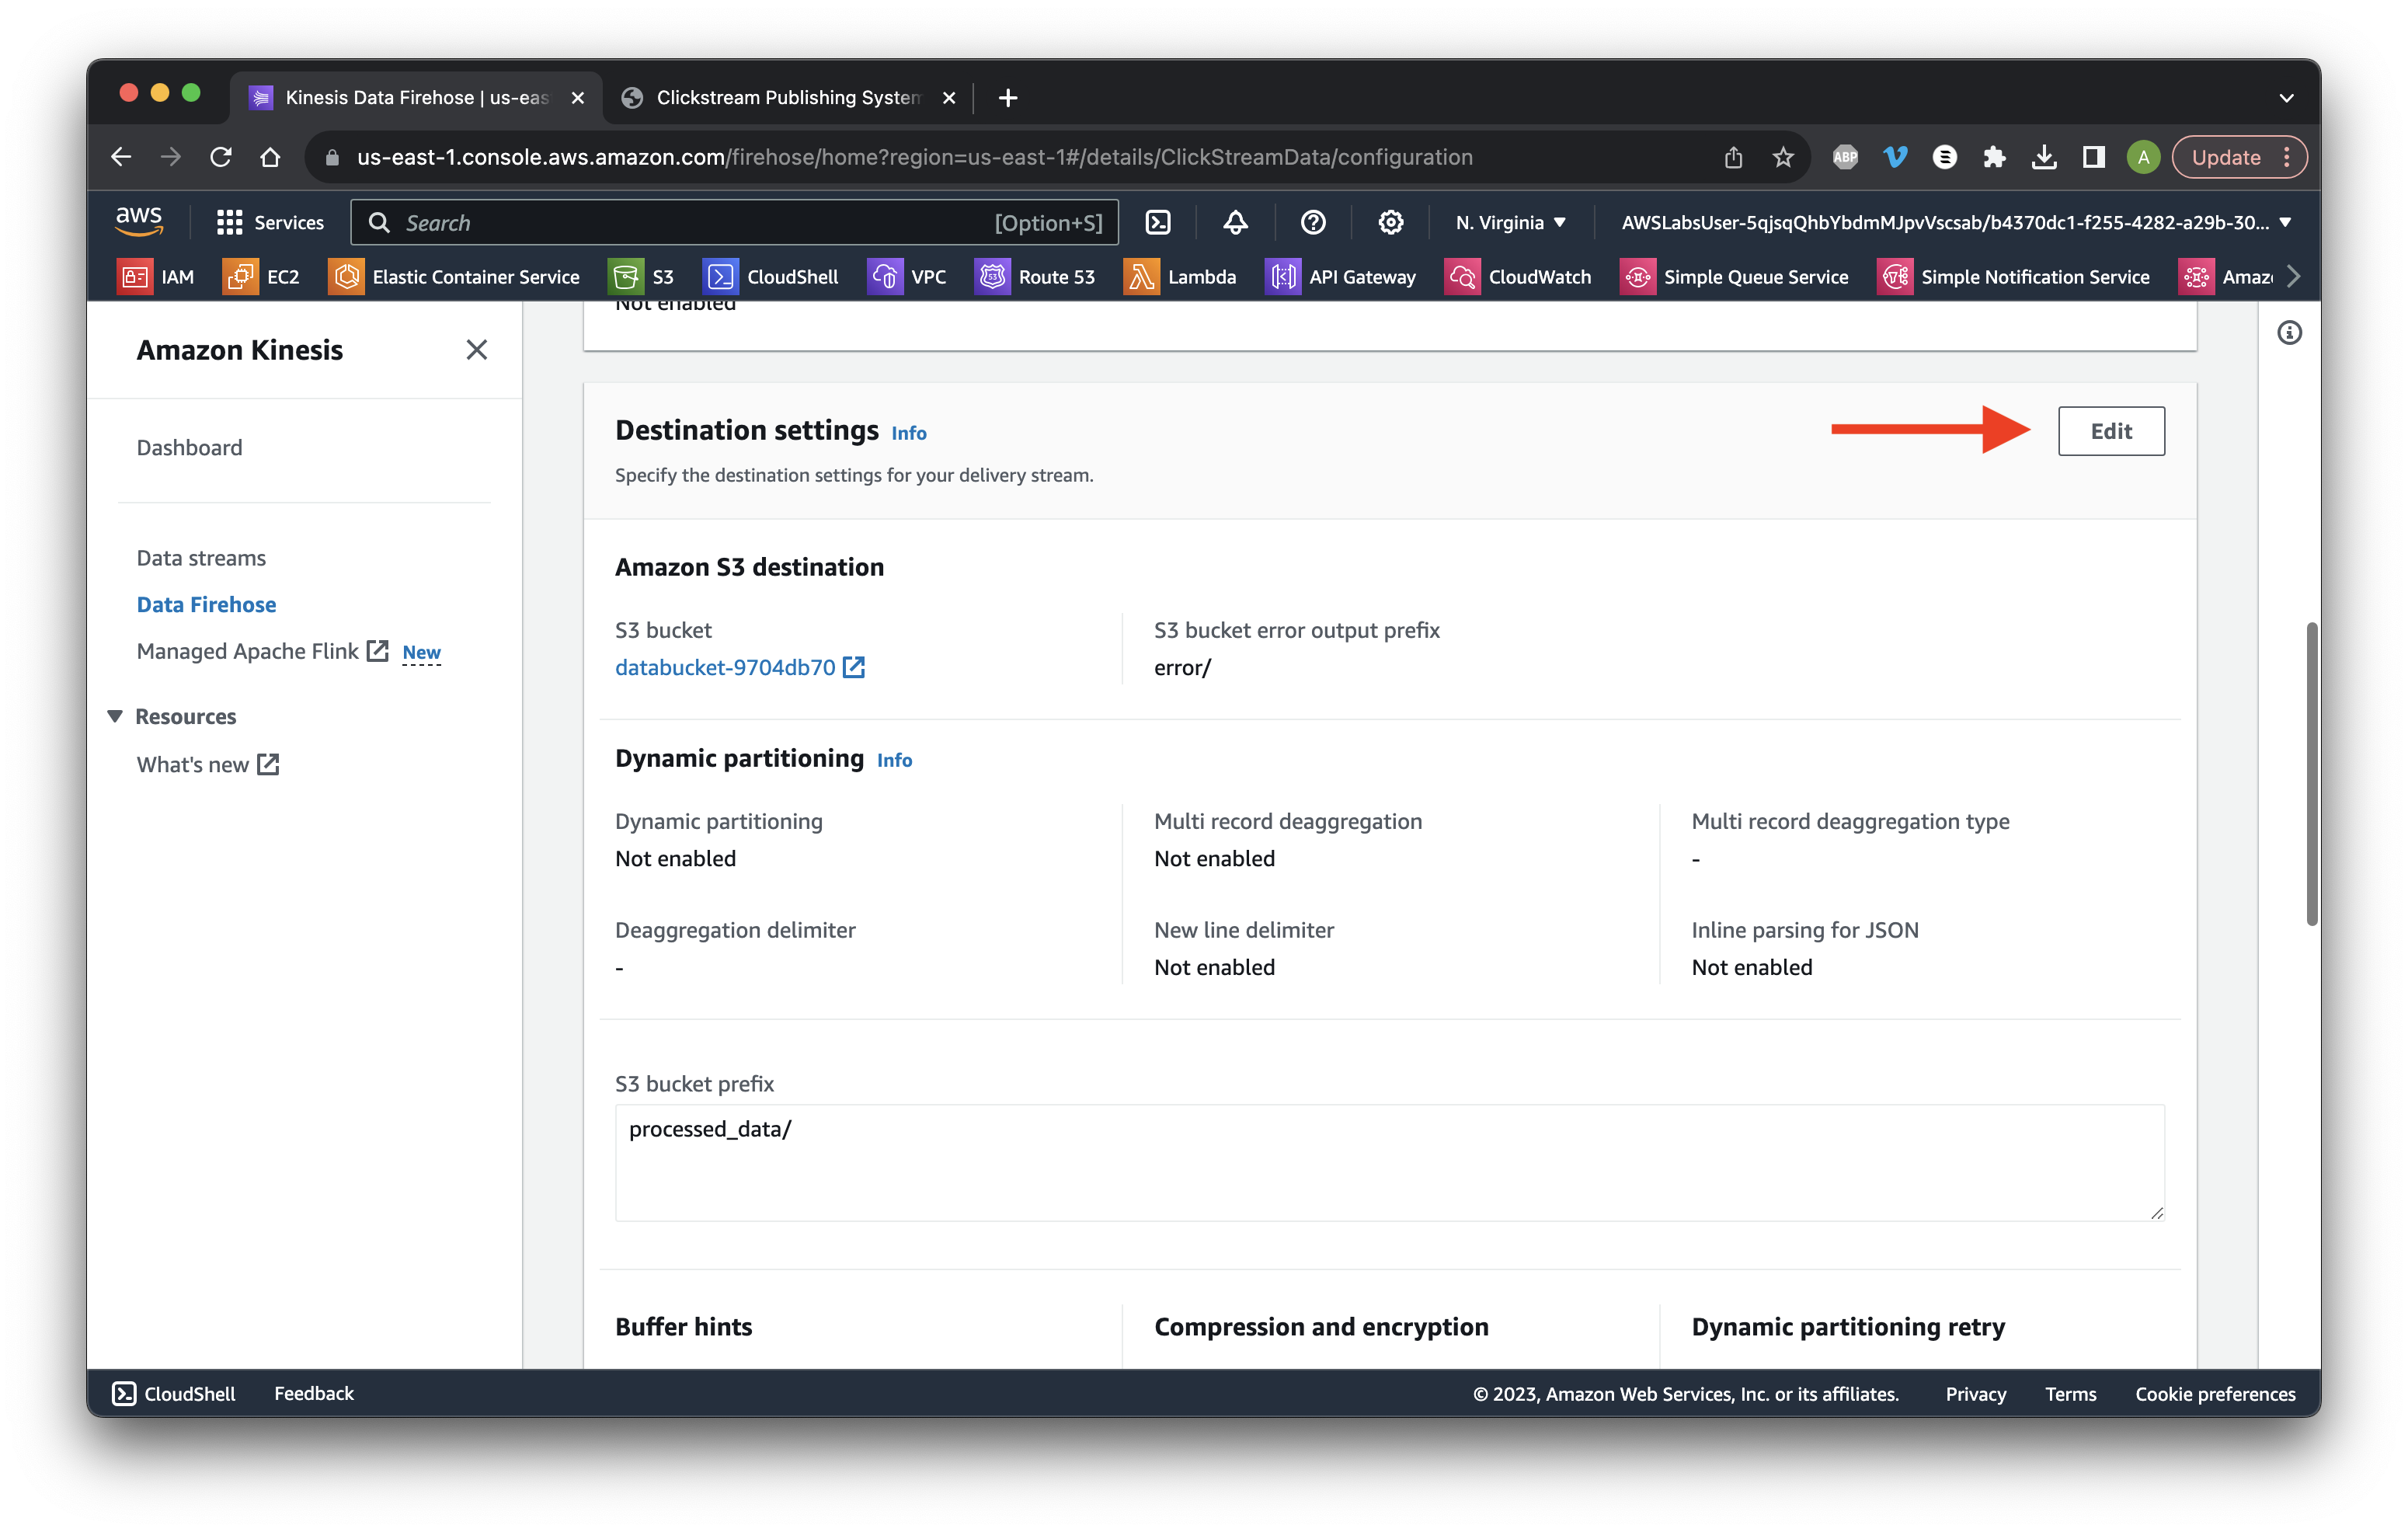
Task: Open the AWSLabsUser account dropdown
Action: [x=1956, y=222]
